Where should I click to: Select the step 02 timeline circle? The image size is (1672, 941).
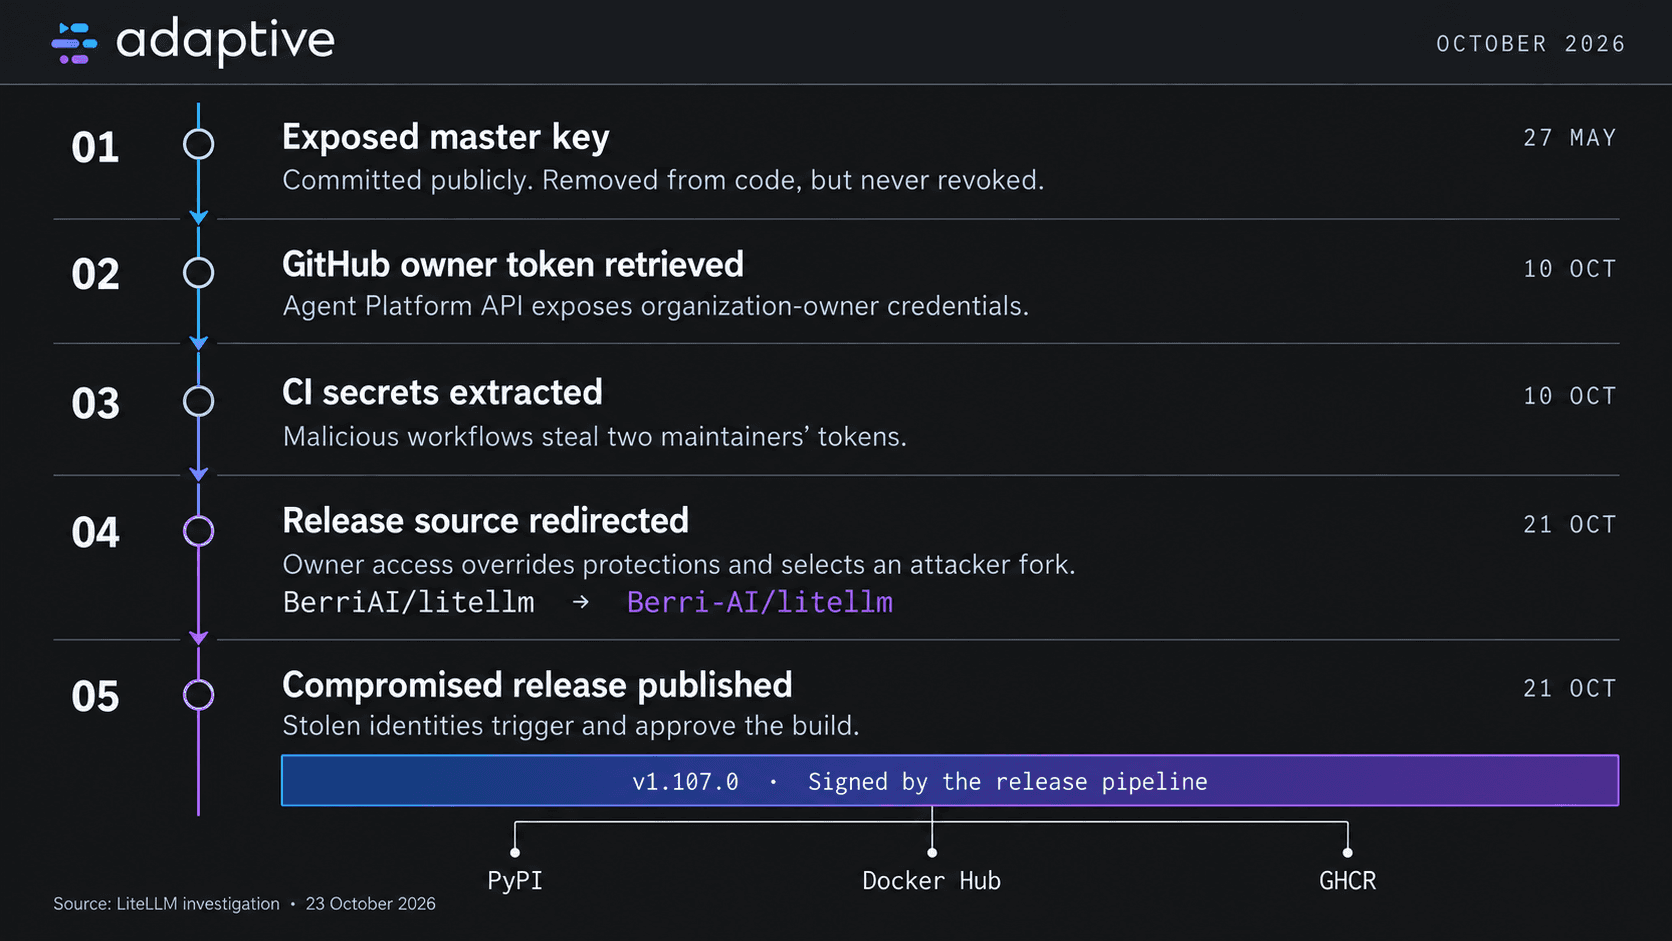tap(198, 272)
